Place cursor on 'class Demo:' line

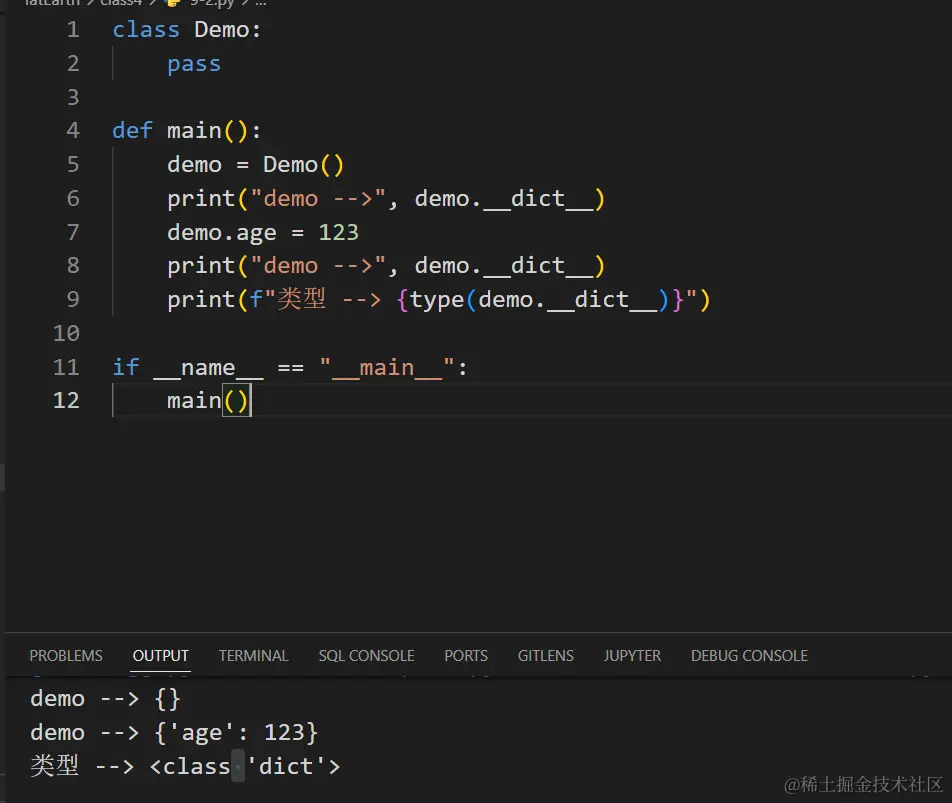point(186,30)
